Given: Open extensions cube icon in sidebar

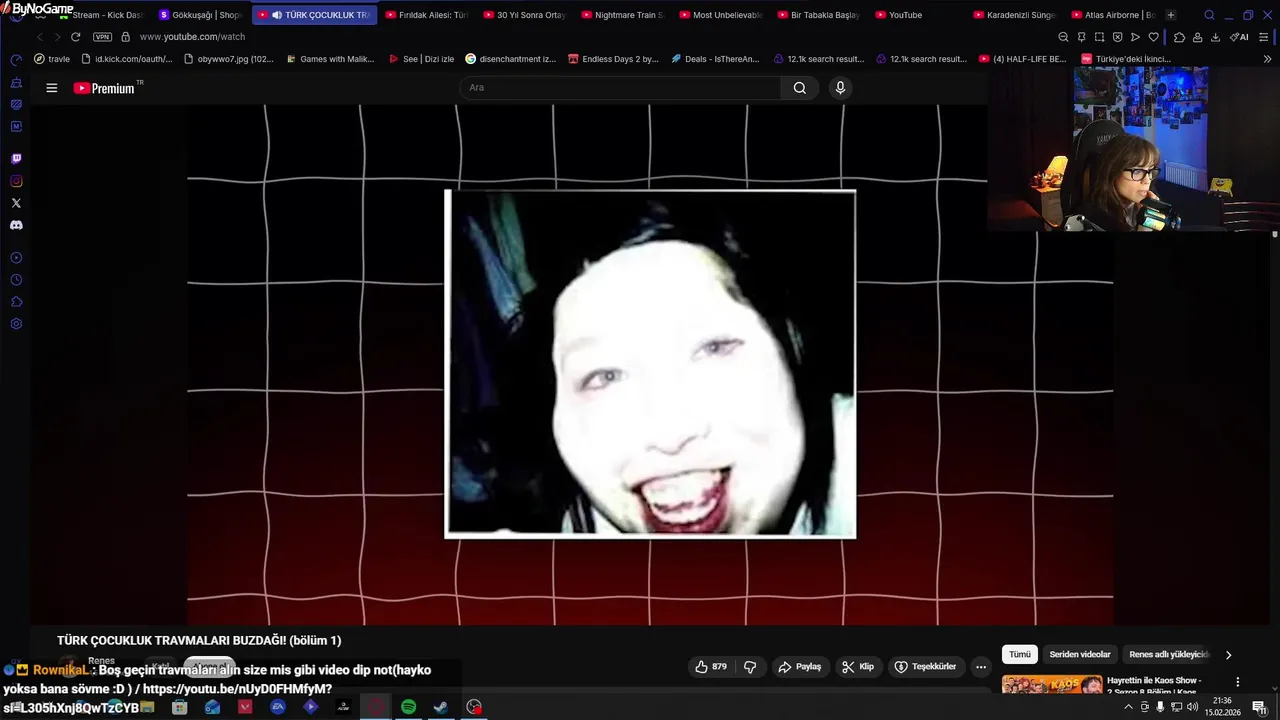Looking at the screenshot, I should pyautogui.click(x=16, y=302).
